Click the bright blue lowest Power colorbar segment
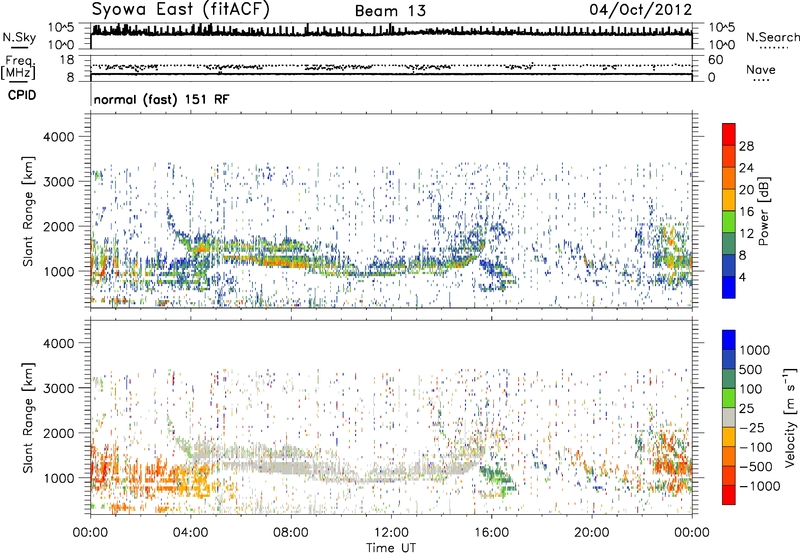The height and width of the screenshot is (554, 800). [x=729, y=287]
